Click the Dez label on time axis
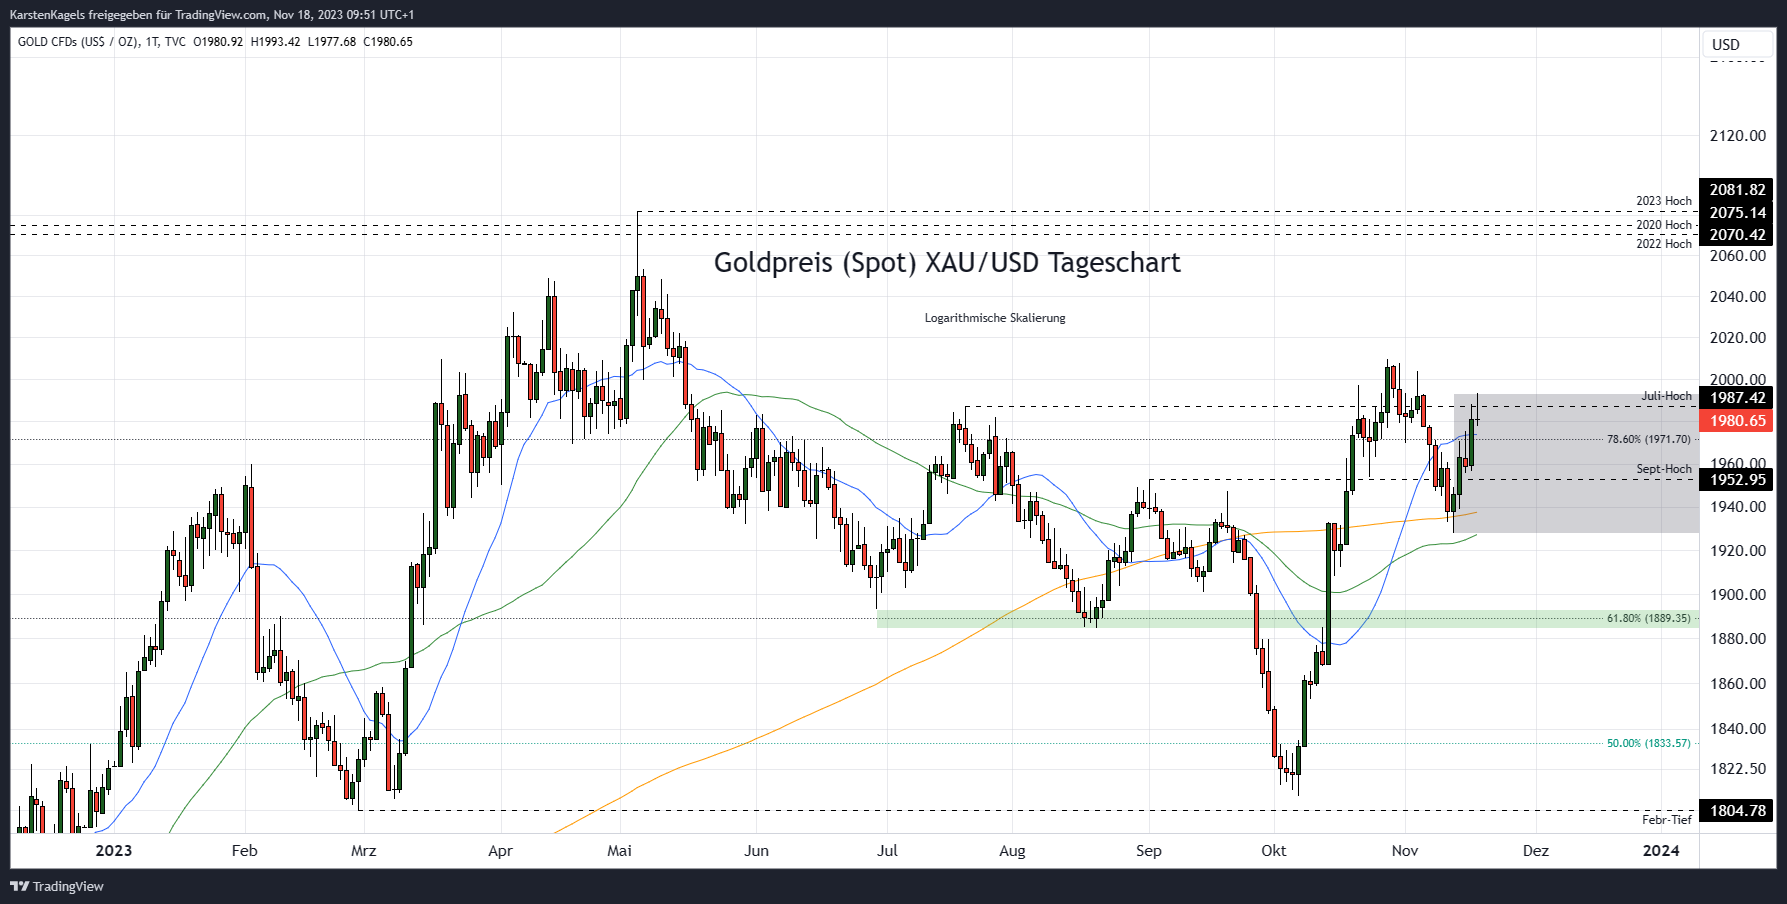Screen dimensions: 1787x904 tap(1535, 851)
